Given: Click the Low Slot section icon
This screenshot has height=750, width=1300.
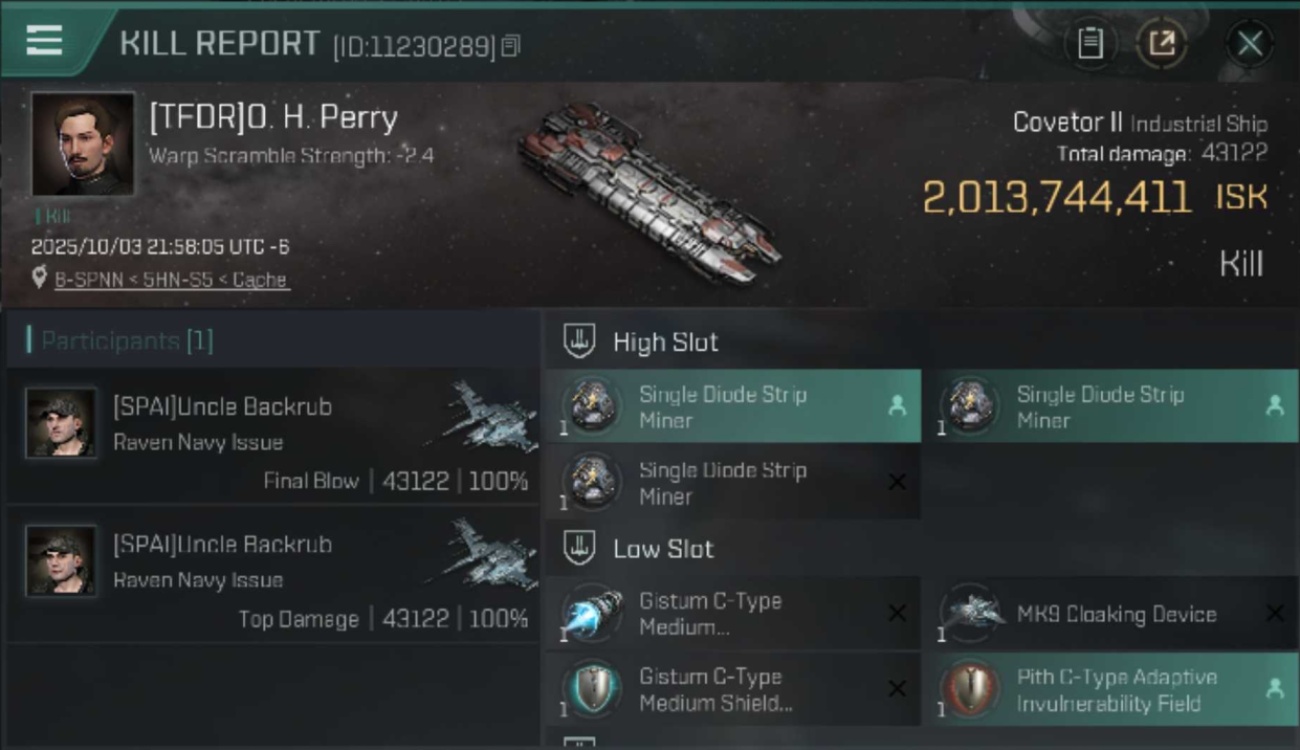Looking at the screenshot, I should (579, 548).
